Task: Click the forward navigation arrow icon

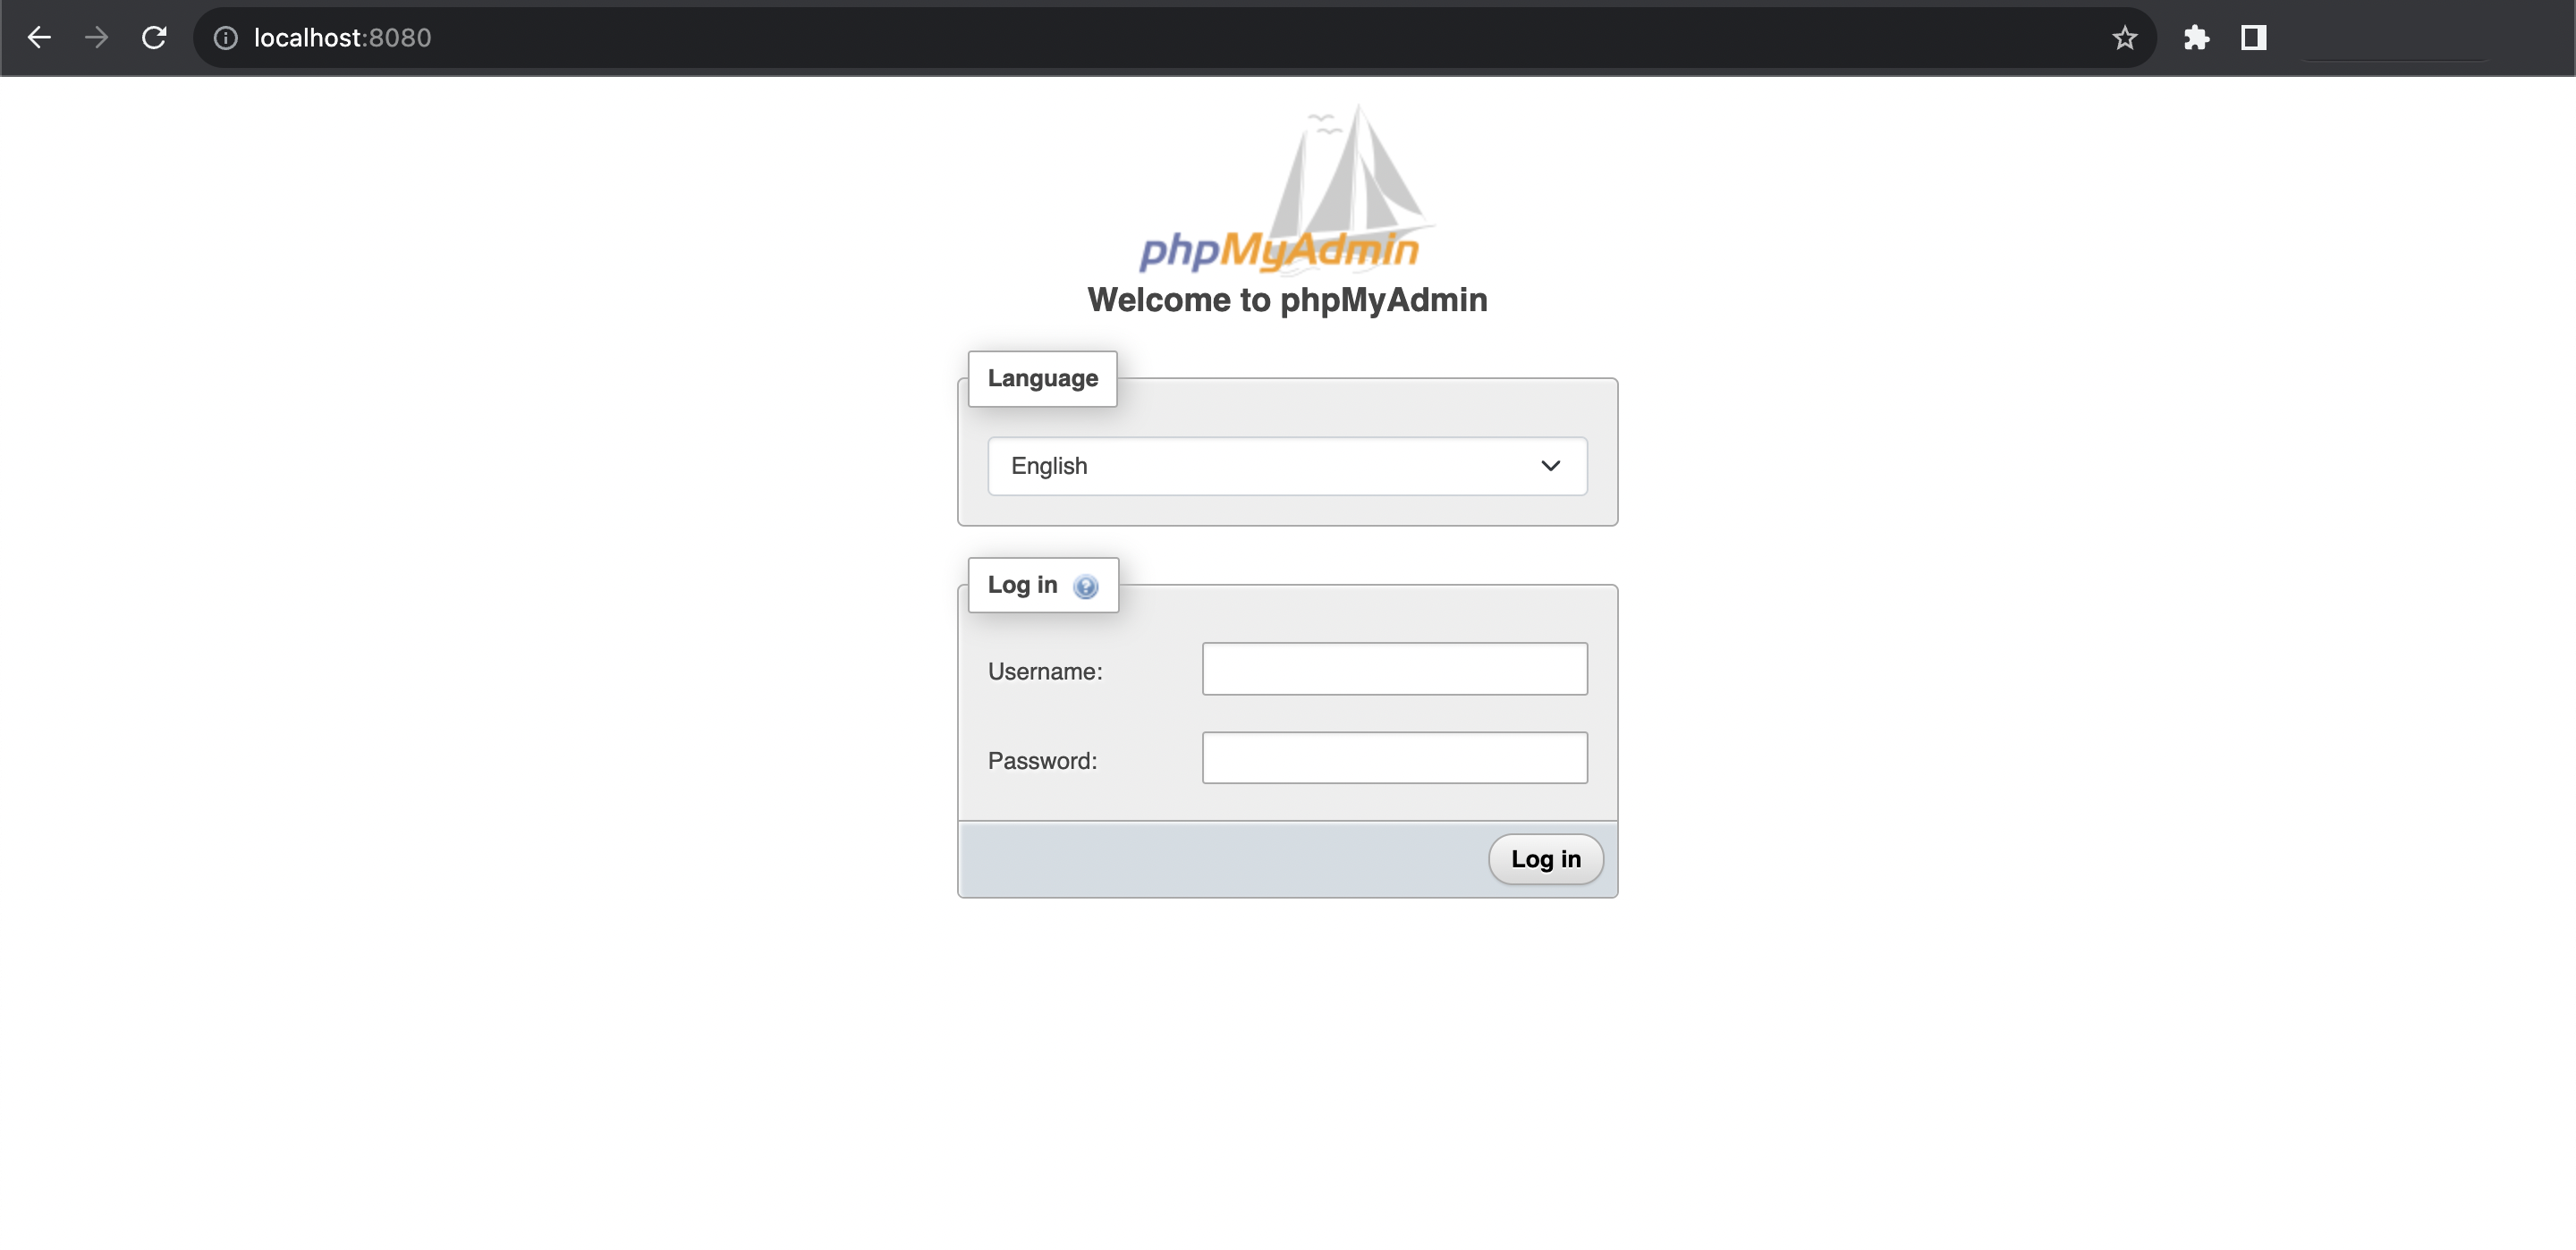Action: coord(96,36)
